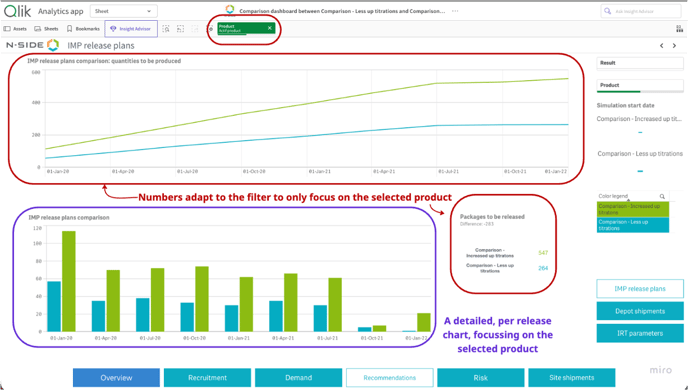Image resolution: width=688 pixels, height=390 pixels.
Task: Click the 264 KPI value
Action: pyautogui.click(x=543, y=268)
